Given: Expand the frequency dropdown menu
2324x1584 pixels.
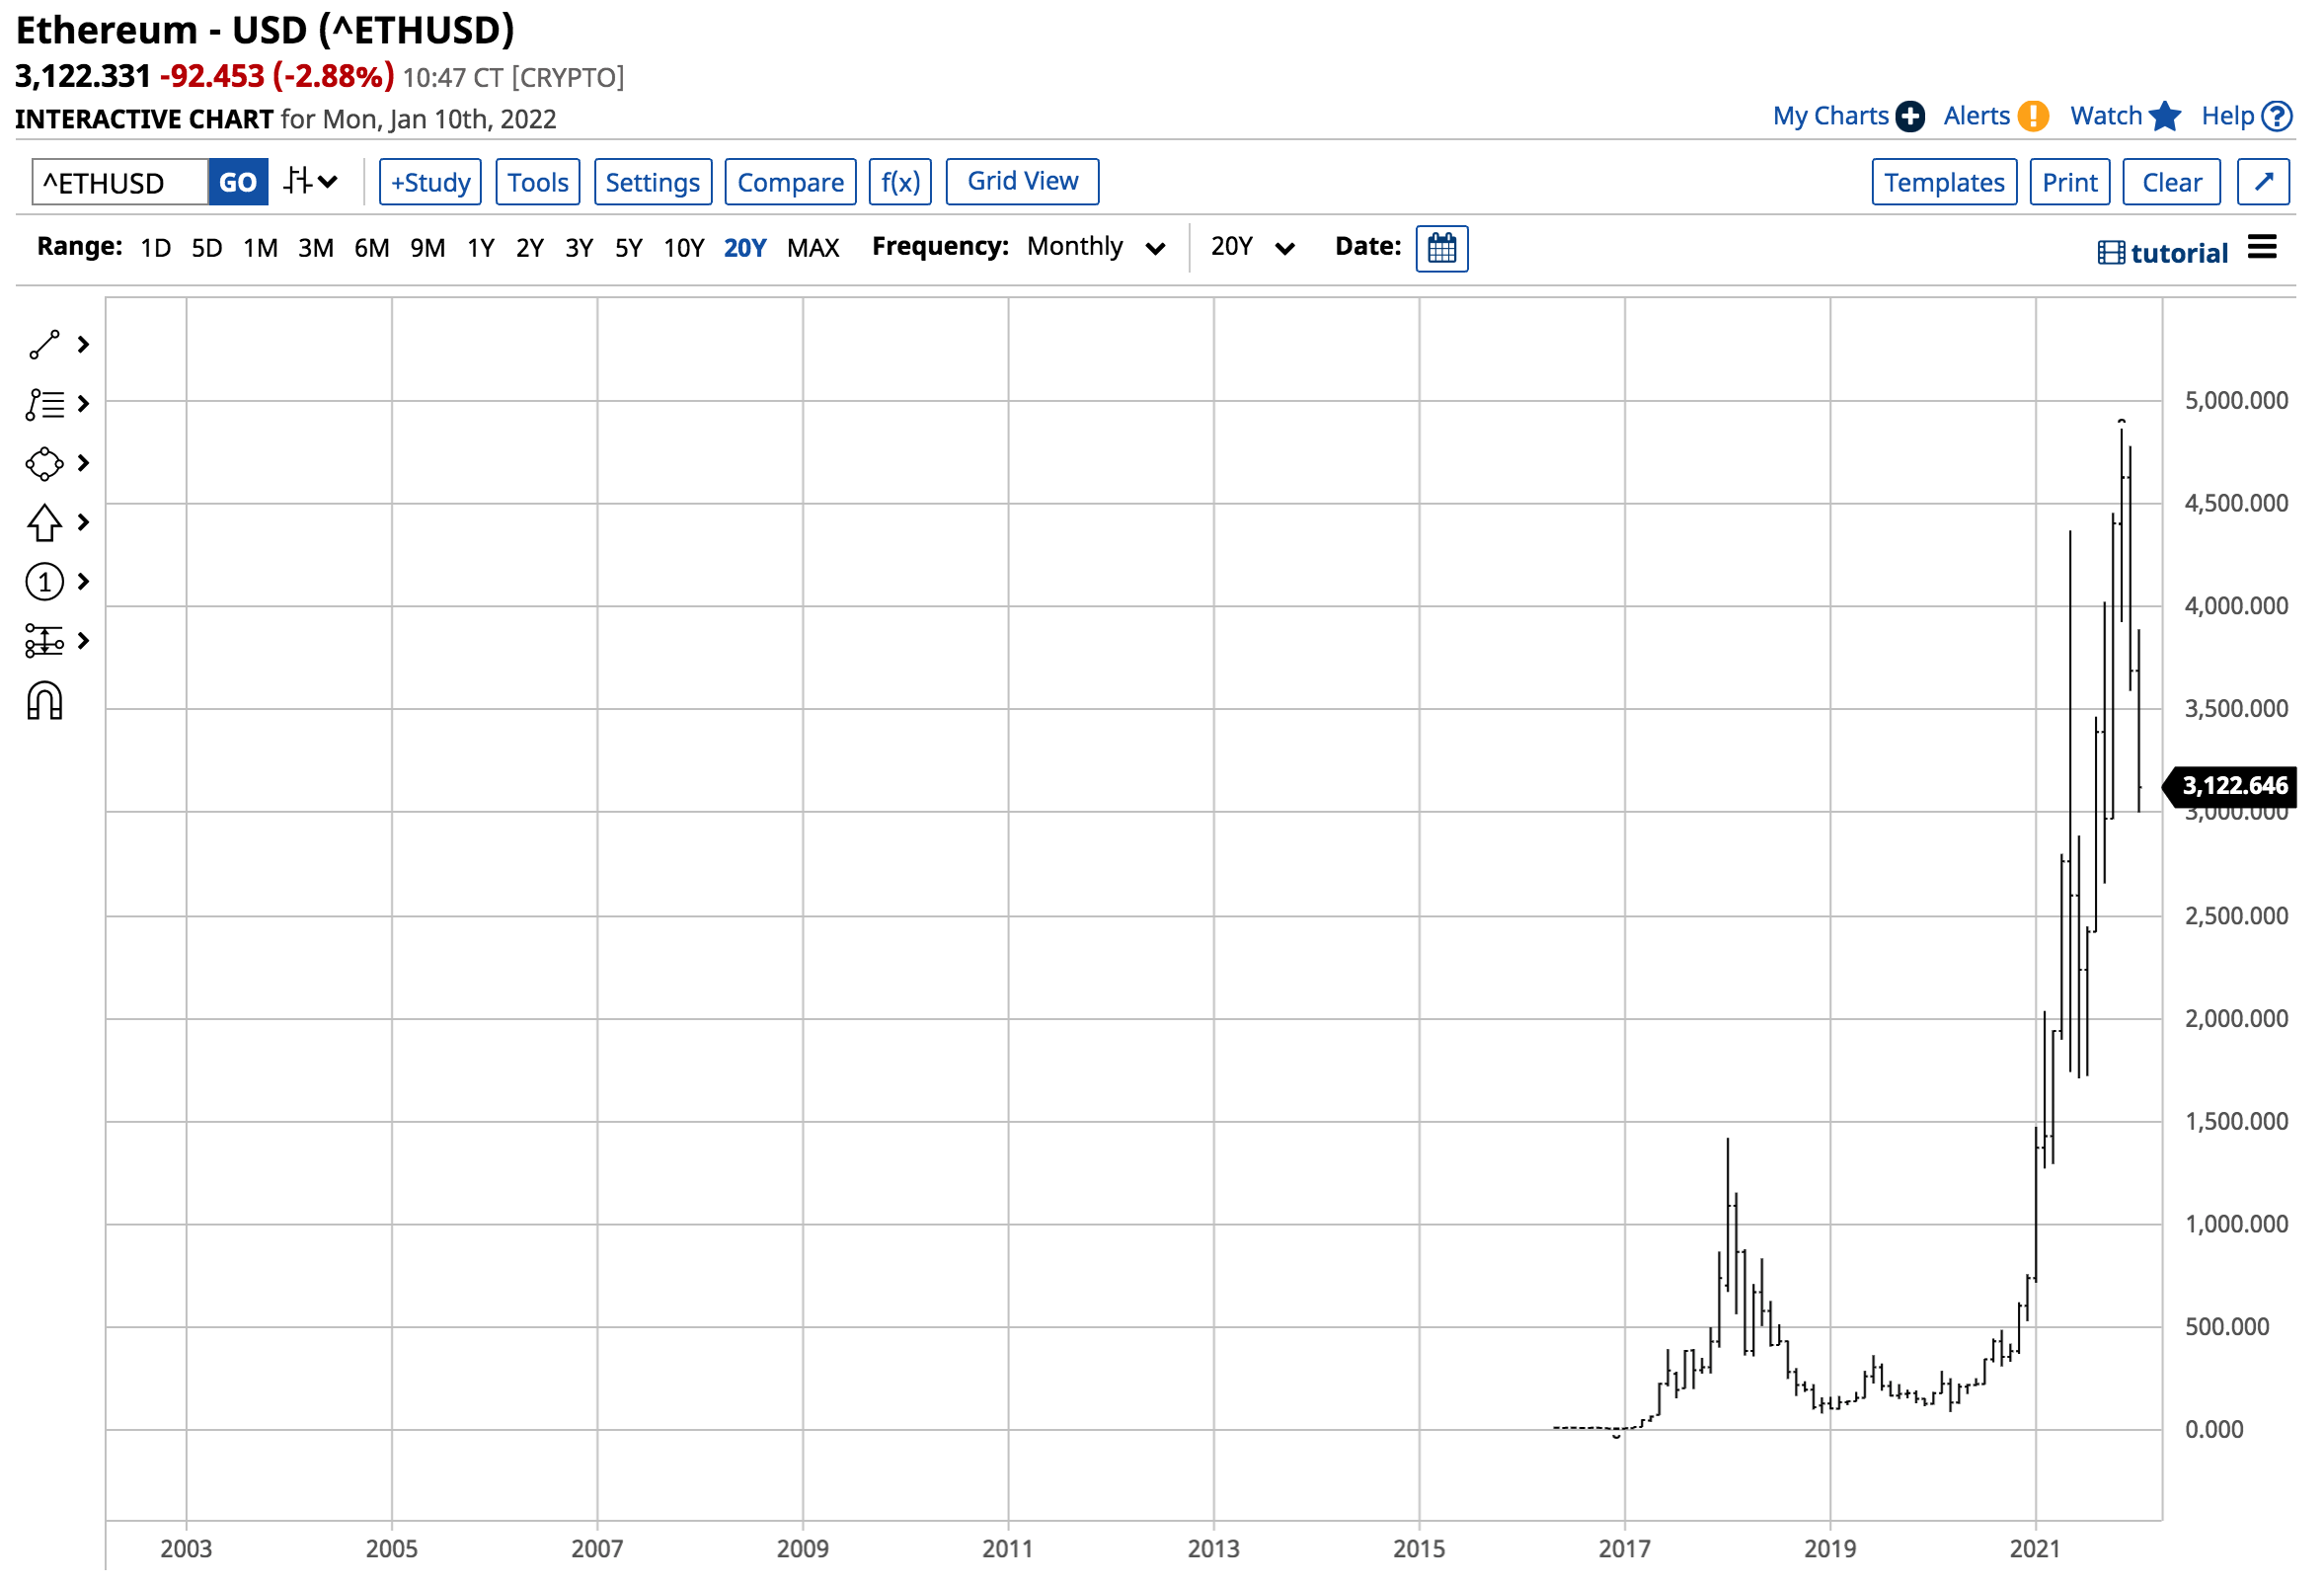Looking at the screenshot, I should coord(1095,247).
